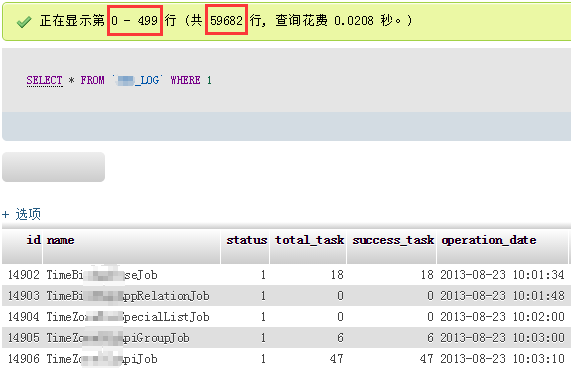Select id cell 14902
Viewport: 571px width, 368px height.
[24, 274]
